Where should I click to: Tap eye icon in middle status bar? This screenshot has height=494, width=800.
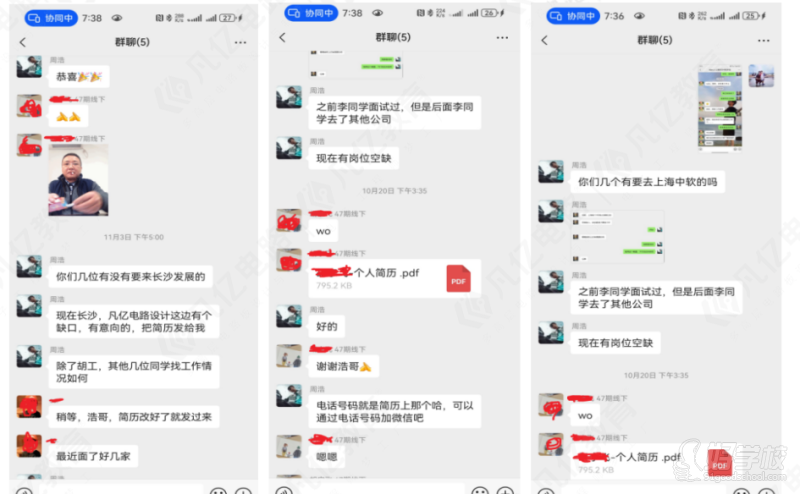pos(378,13)
